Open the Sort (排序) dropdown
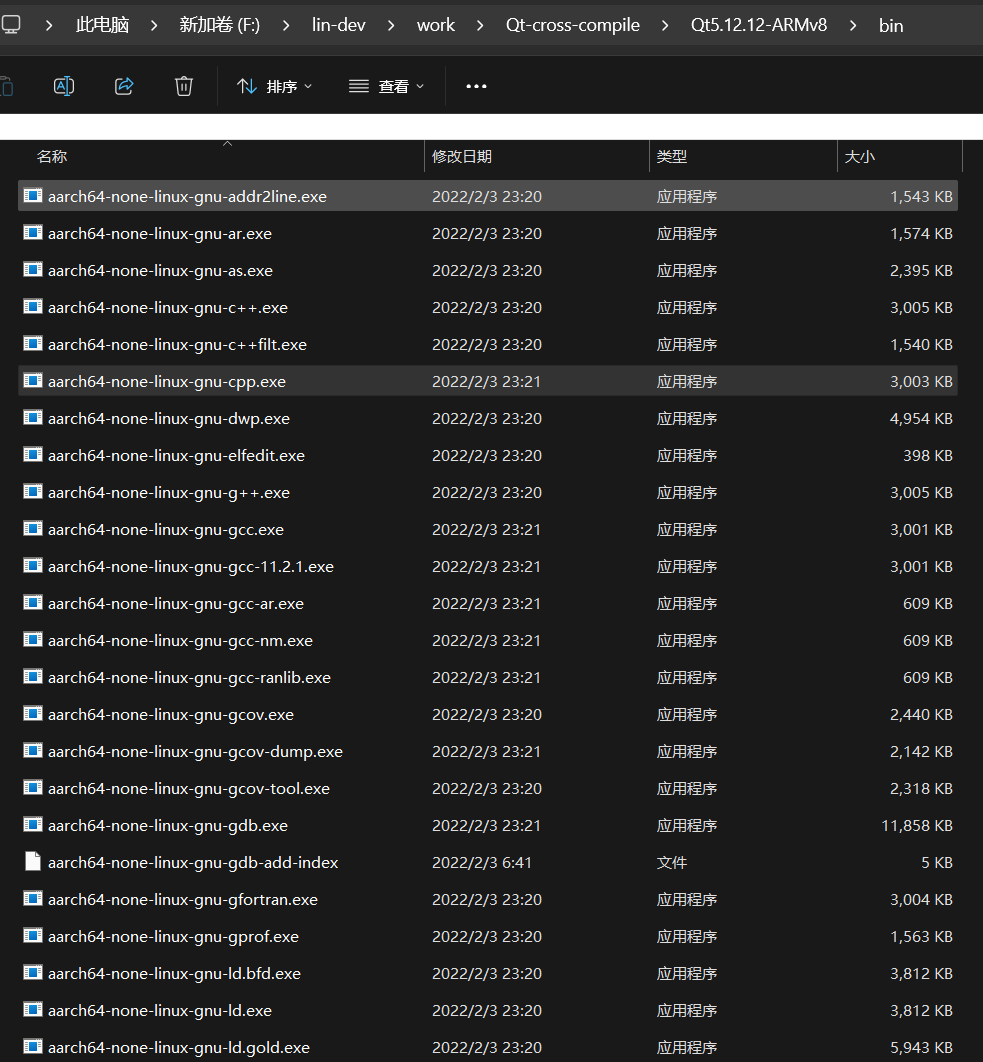983x1062 pixels. tap(274, 86)
